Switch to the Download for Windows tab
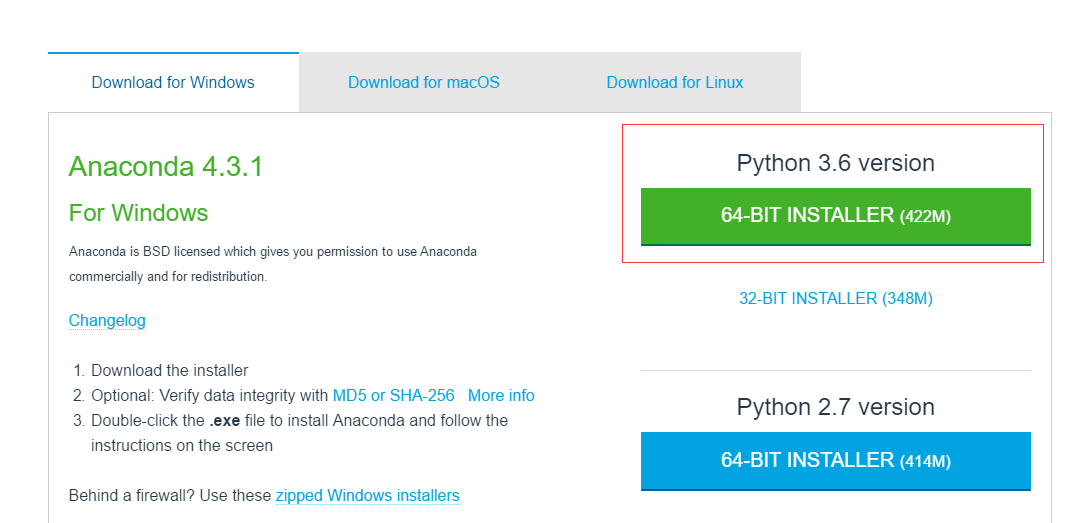This screenshot has height=523, width=1088. (173, 82)
